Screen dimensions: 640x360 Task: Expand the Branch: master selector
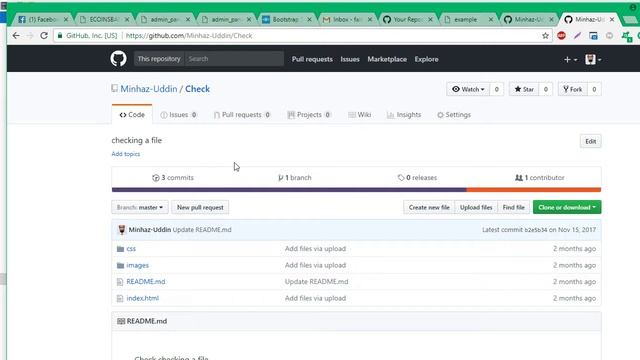click(140, 207)
